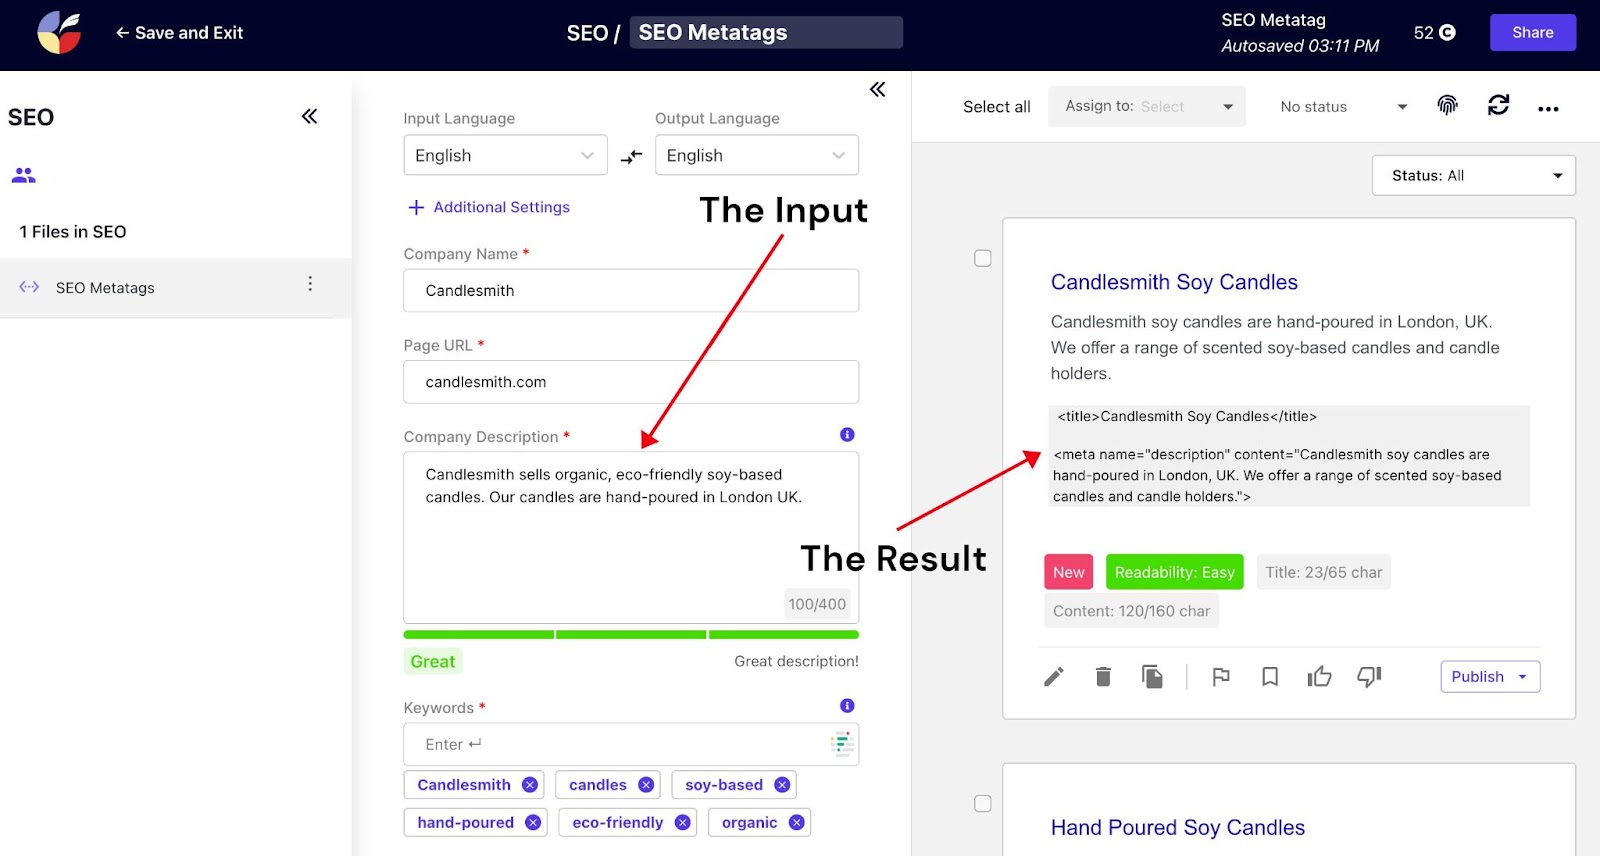Thumbs down the Candlesmith Soy Candles result
Image resolution: width=1600 pixels, height=856 pixels.
1369,677
